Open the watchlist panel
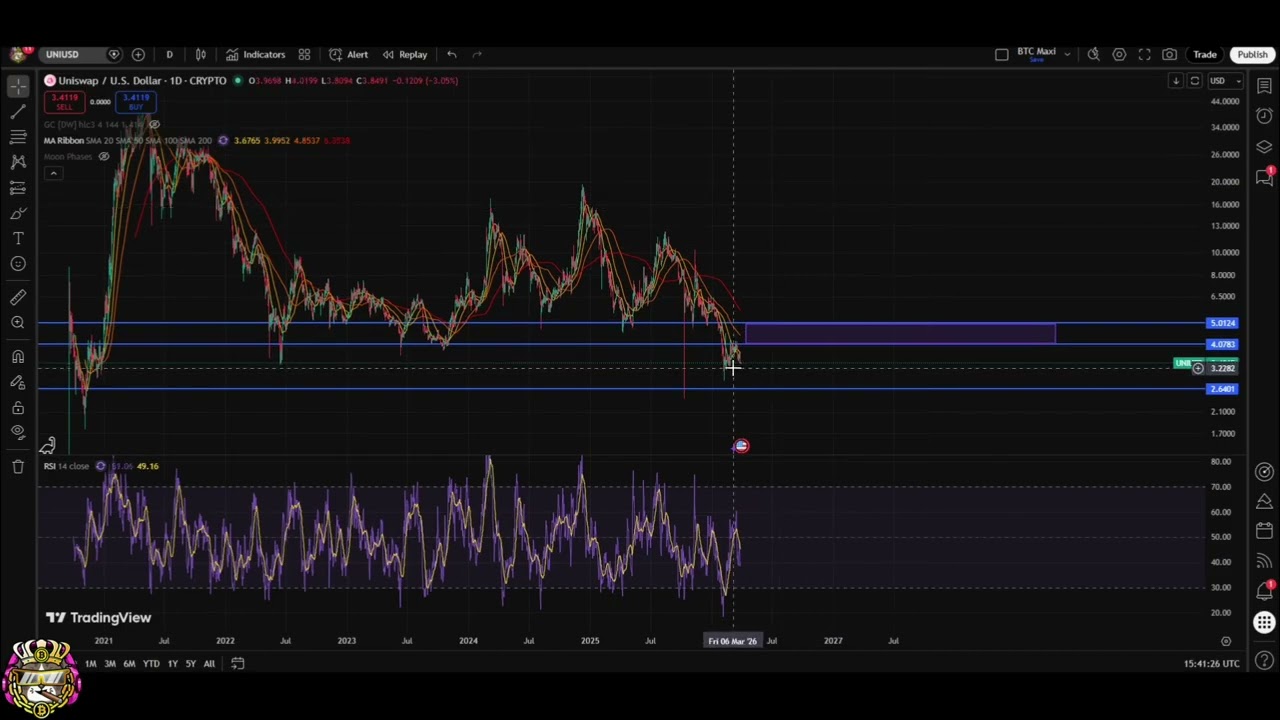Image resolution: width=1280 pixels, height=720 pixels. coord(1264,86)
